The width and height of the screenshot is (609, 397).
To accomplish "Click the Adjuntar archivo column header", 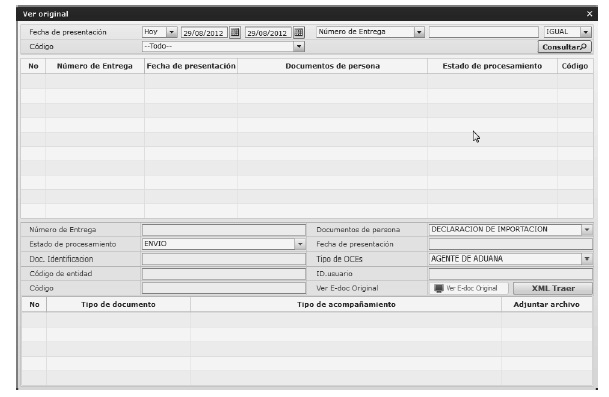I will pyautogui.click(x=546, y=305).
